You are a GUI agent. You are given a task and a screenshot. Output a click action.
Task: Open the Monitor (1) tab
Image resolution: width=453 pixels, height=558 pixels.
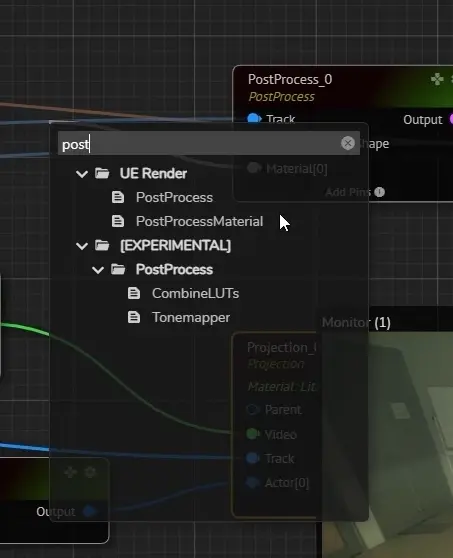356,322
